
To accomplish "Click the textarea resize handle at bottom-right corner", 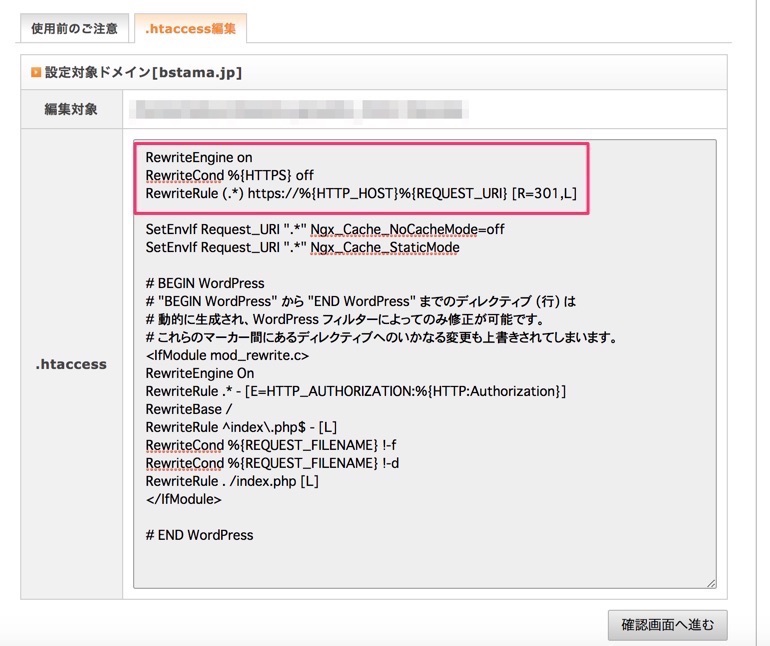I will coord(711,583).
